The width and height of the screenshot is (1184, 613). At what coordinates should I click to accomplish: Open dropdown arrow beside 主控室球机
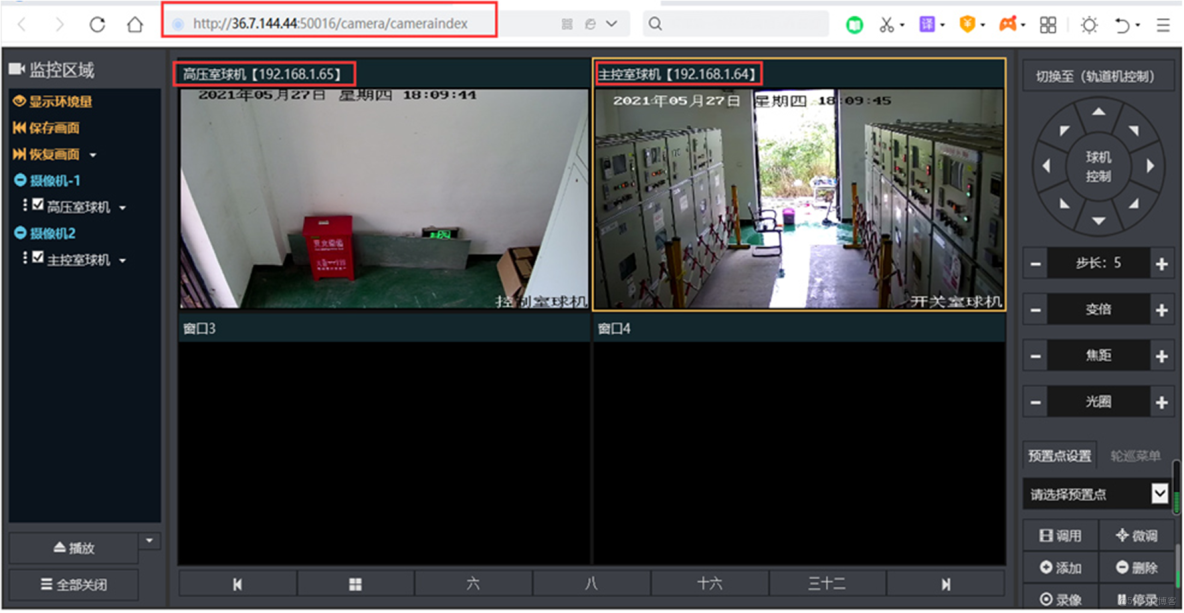pos(122,260)
